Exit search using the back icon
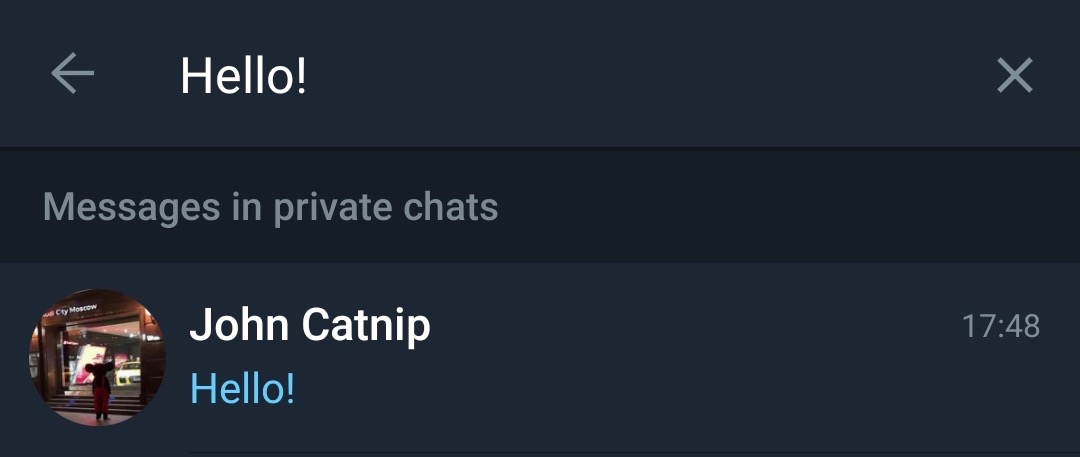The width and height of the screenshot is (1080, 457). [x=72, y=74]
